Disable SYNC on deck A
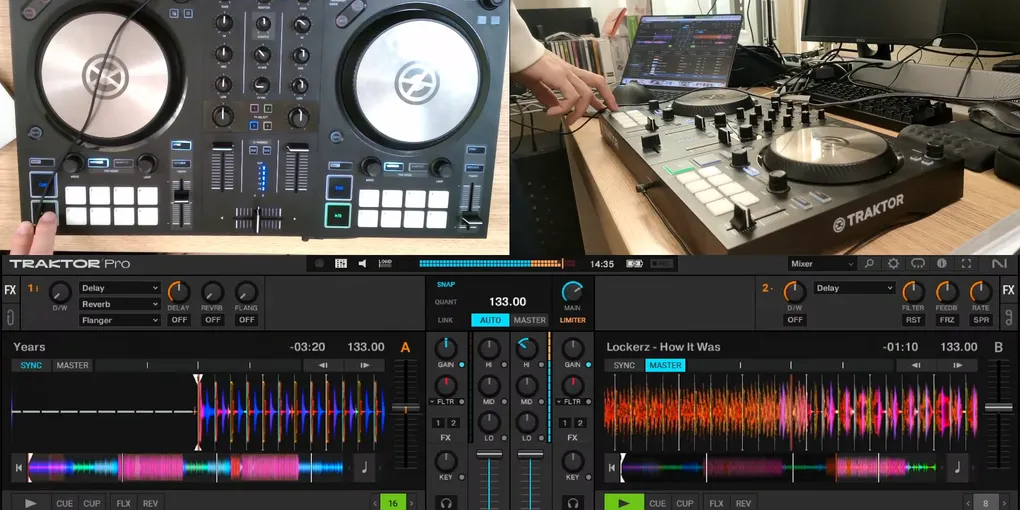 pos(31,365)
